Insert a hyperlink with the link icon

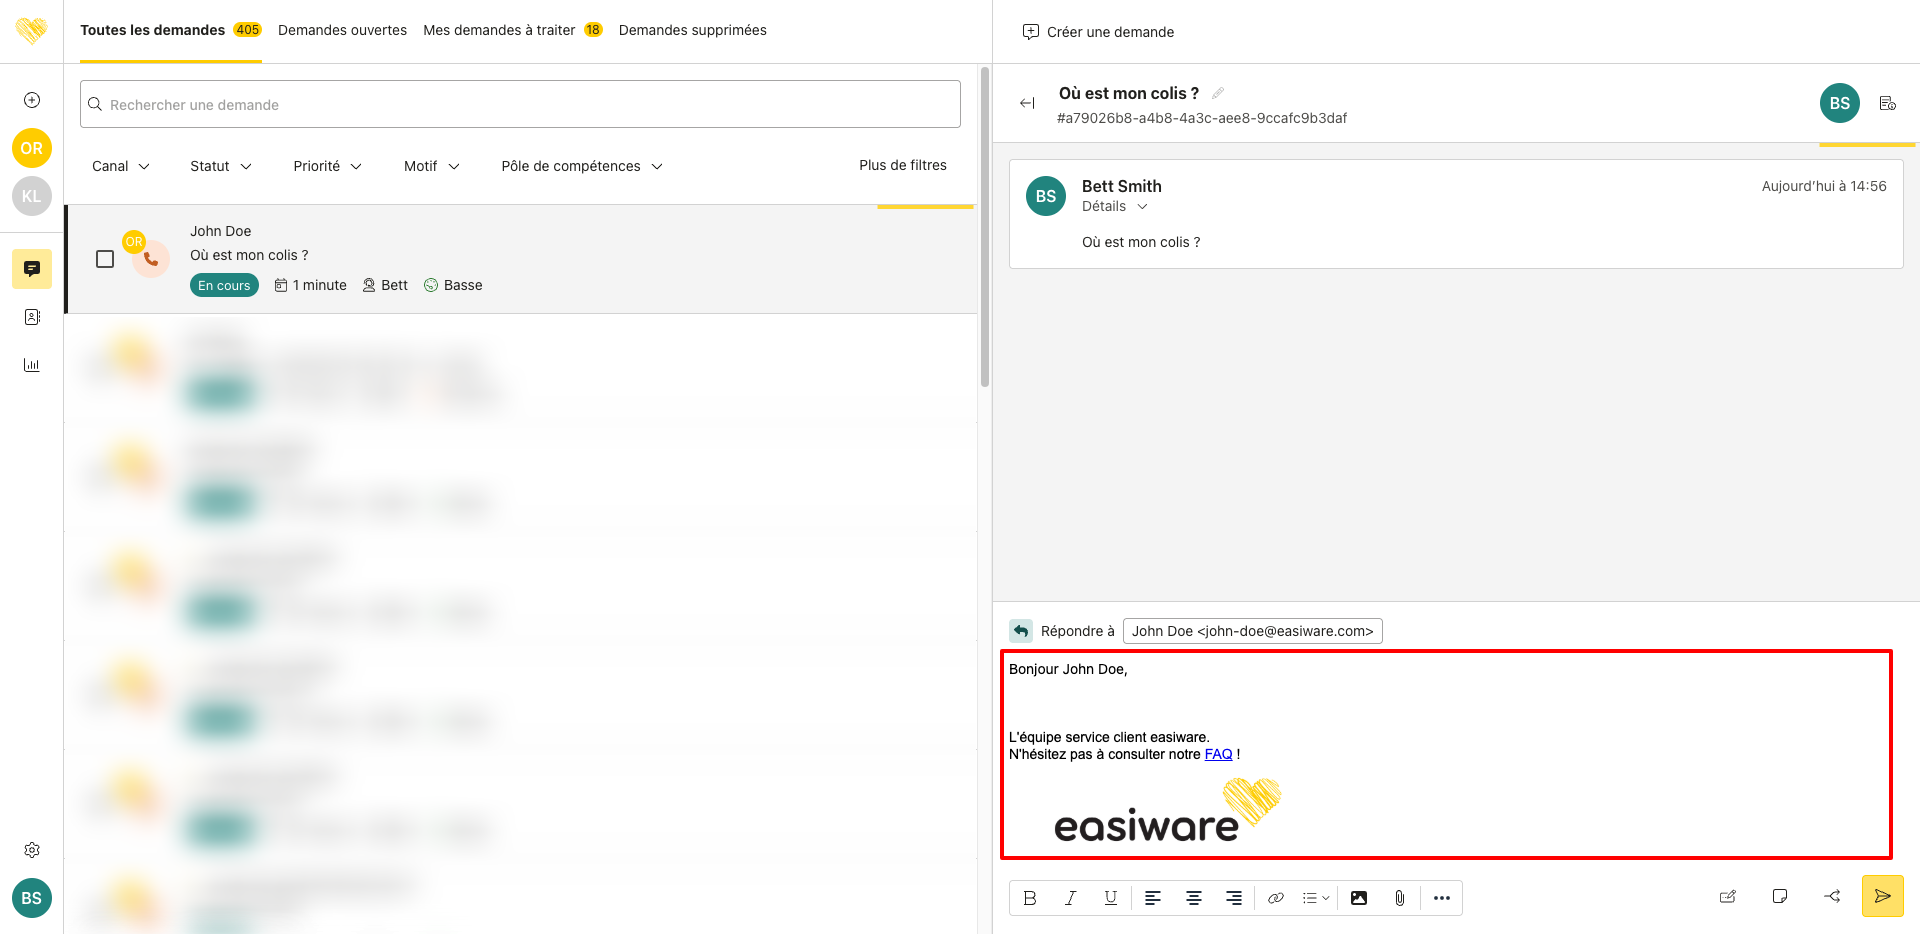point(1275,898)
